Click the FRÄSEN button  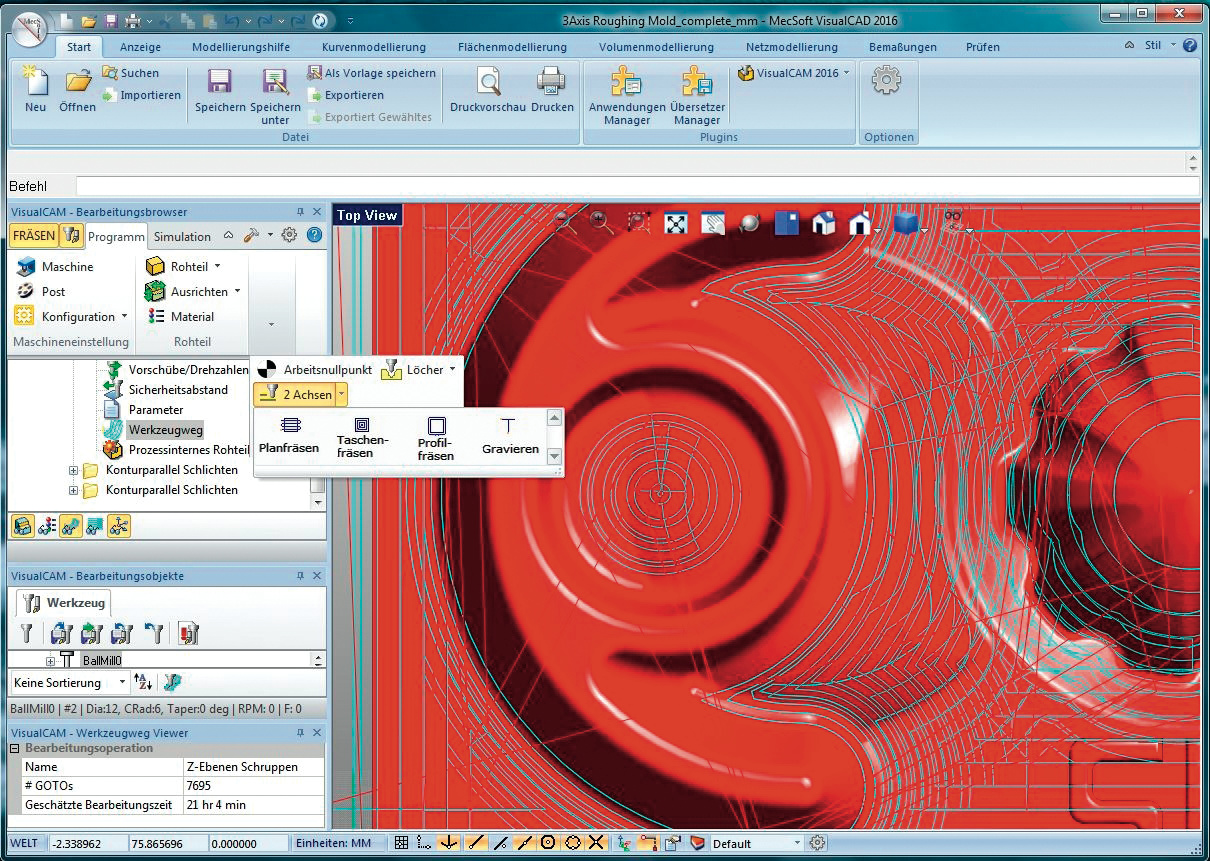point(34,236)
